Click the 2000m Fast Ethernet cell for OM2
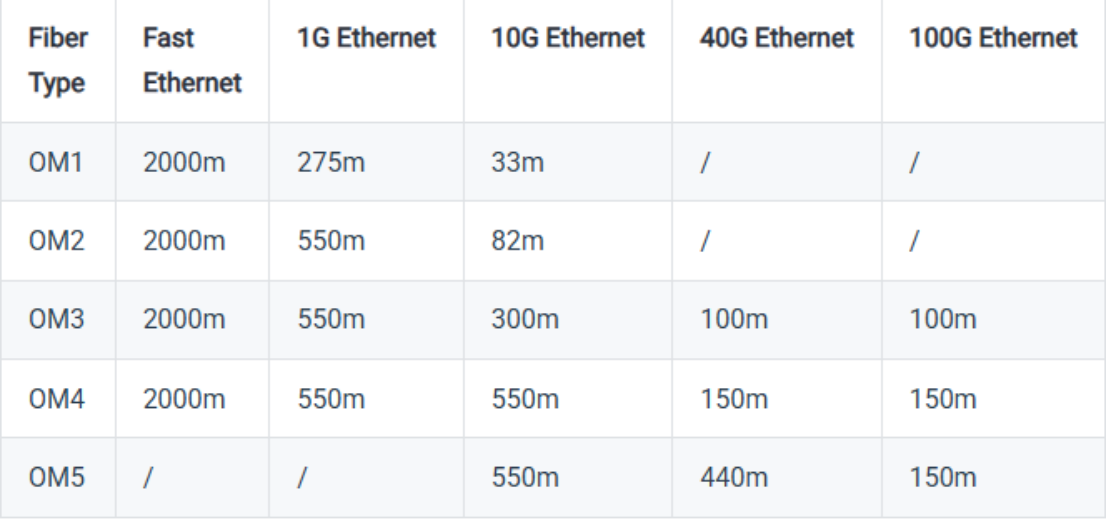The height and width of the screenshot is (520, 1107). click(184, 241)
